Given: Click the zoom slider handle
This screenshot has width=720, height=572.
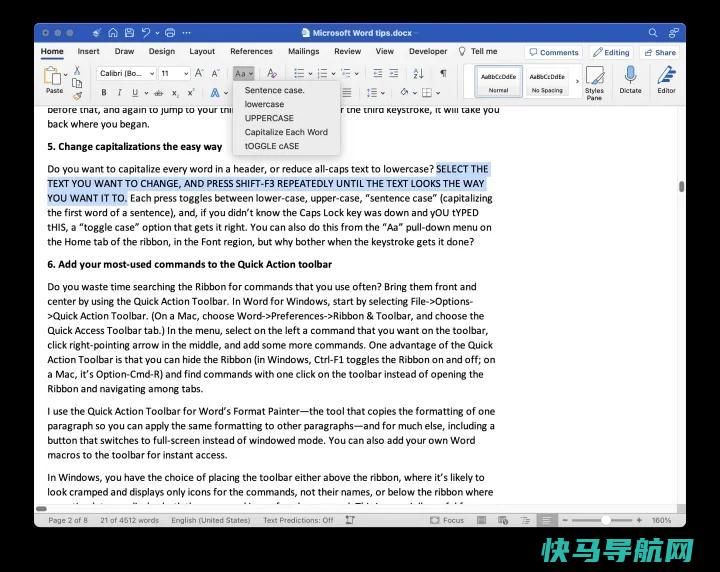Looking at the screenshot, I should 606,520.
